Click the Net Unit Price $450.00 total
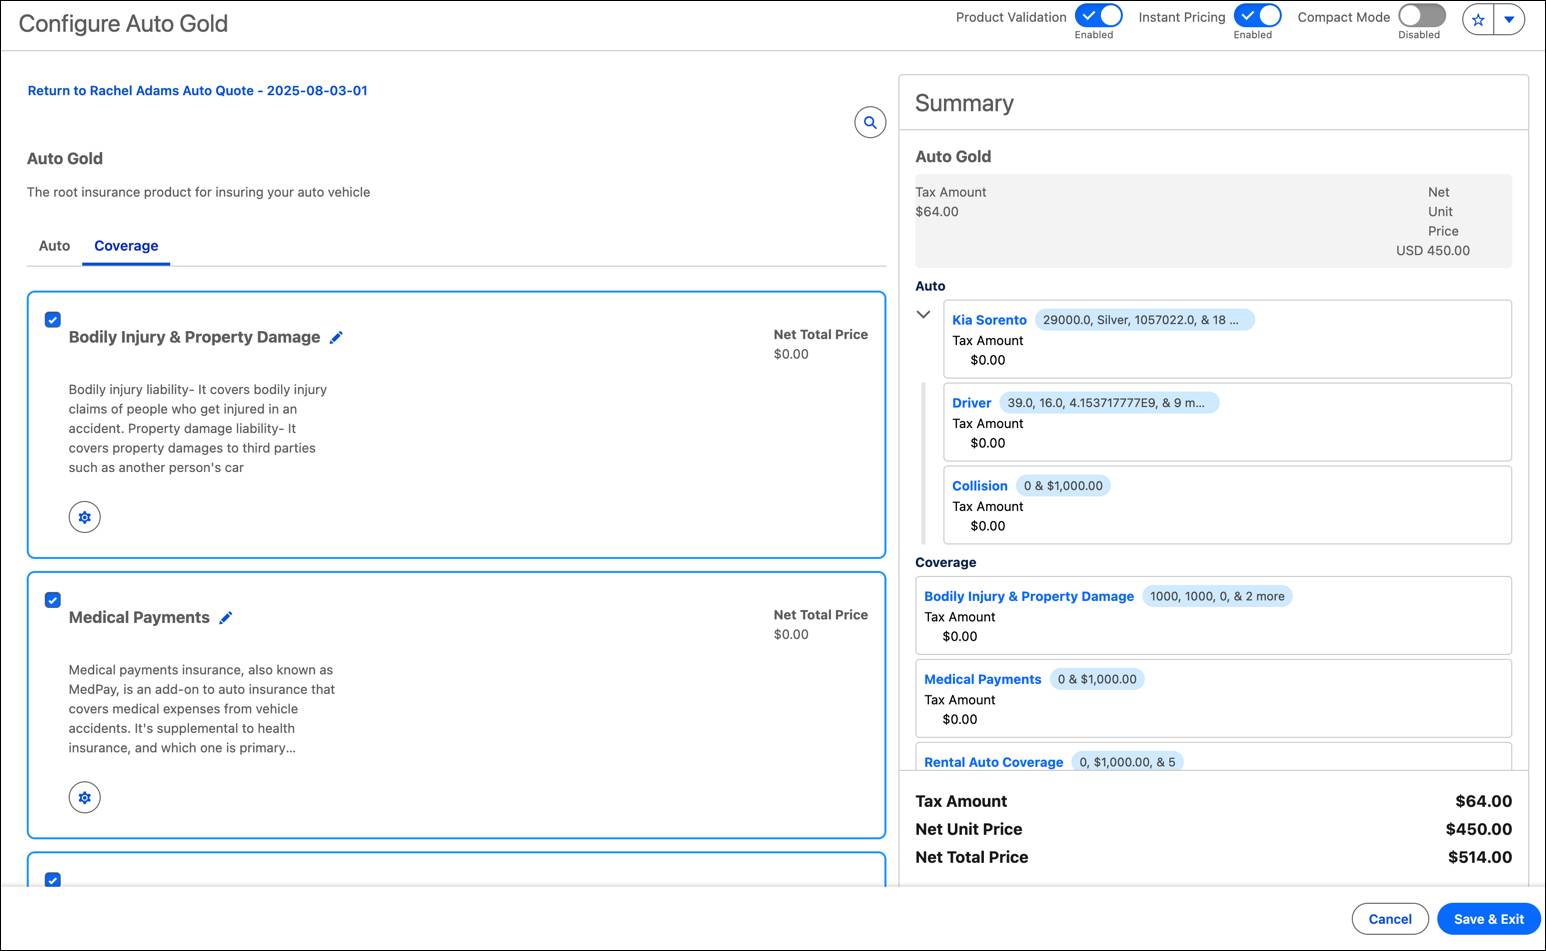 click(1478, 829)
